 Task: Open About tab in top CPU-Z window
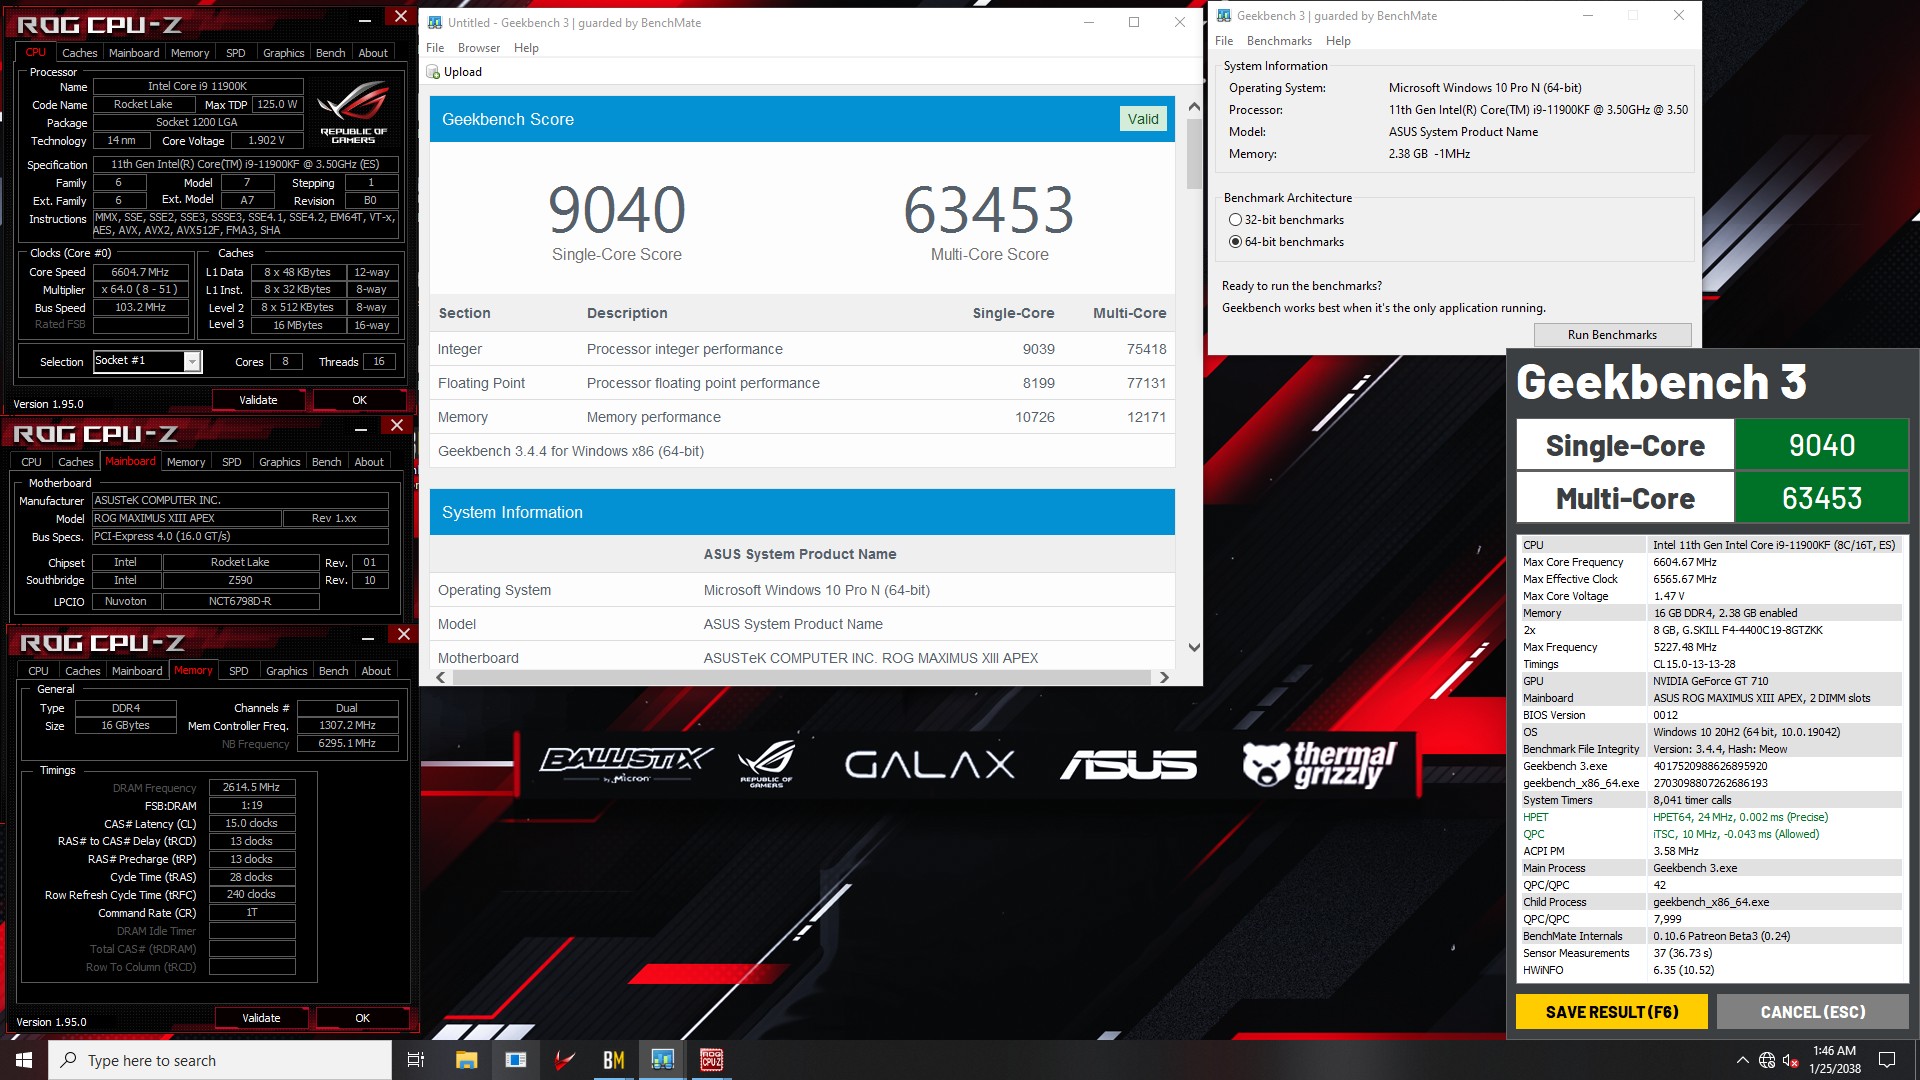(373, 53)
